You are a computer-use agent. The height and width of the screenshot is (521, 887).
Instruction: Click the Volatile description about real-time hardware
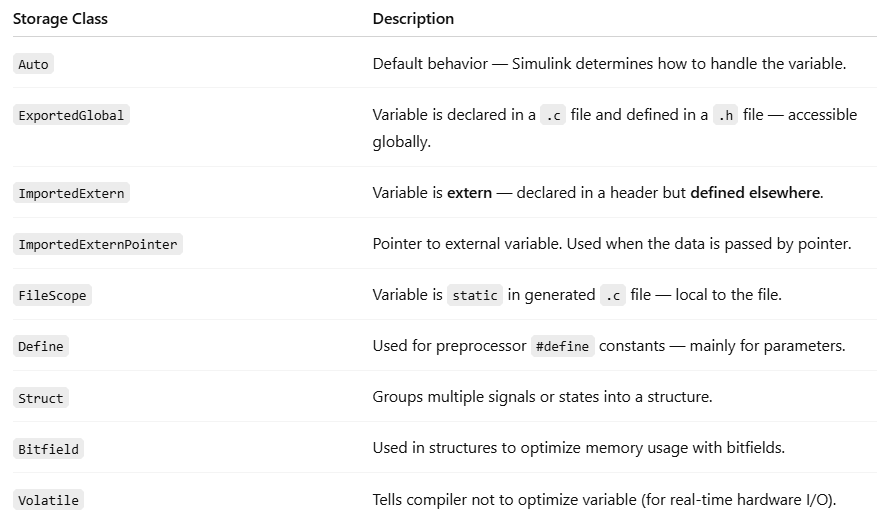pos(604,499)
